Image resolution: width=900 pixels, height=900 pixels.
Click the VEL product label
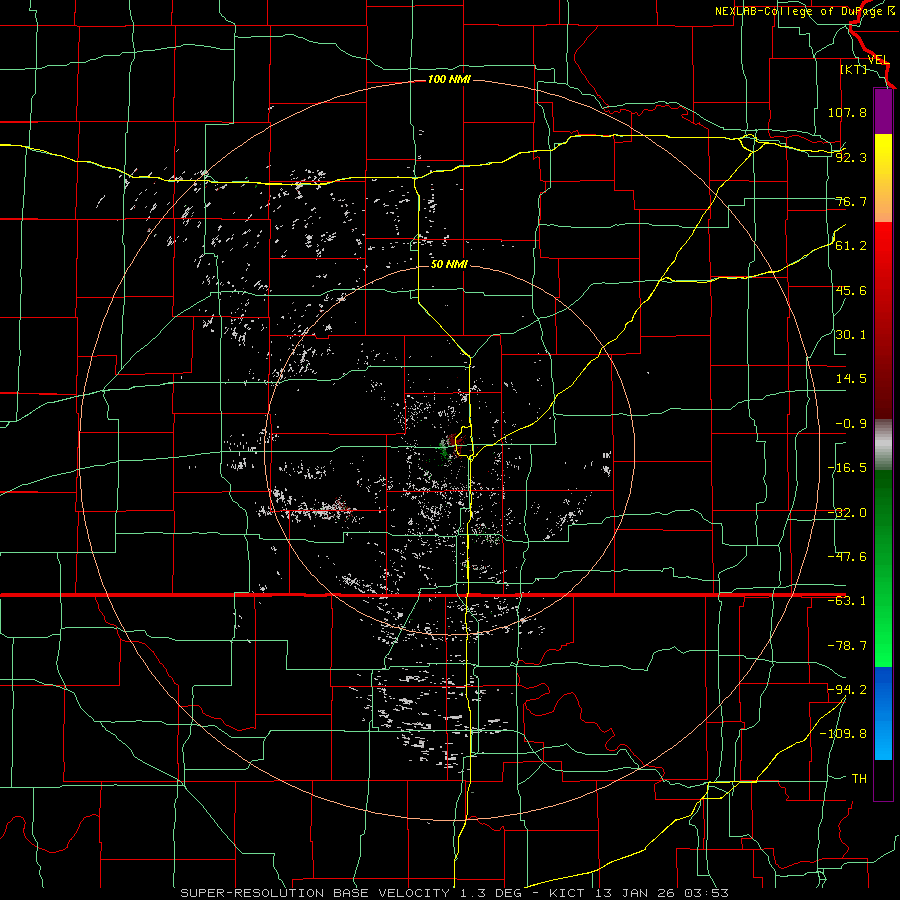tap(878, 60)
